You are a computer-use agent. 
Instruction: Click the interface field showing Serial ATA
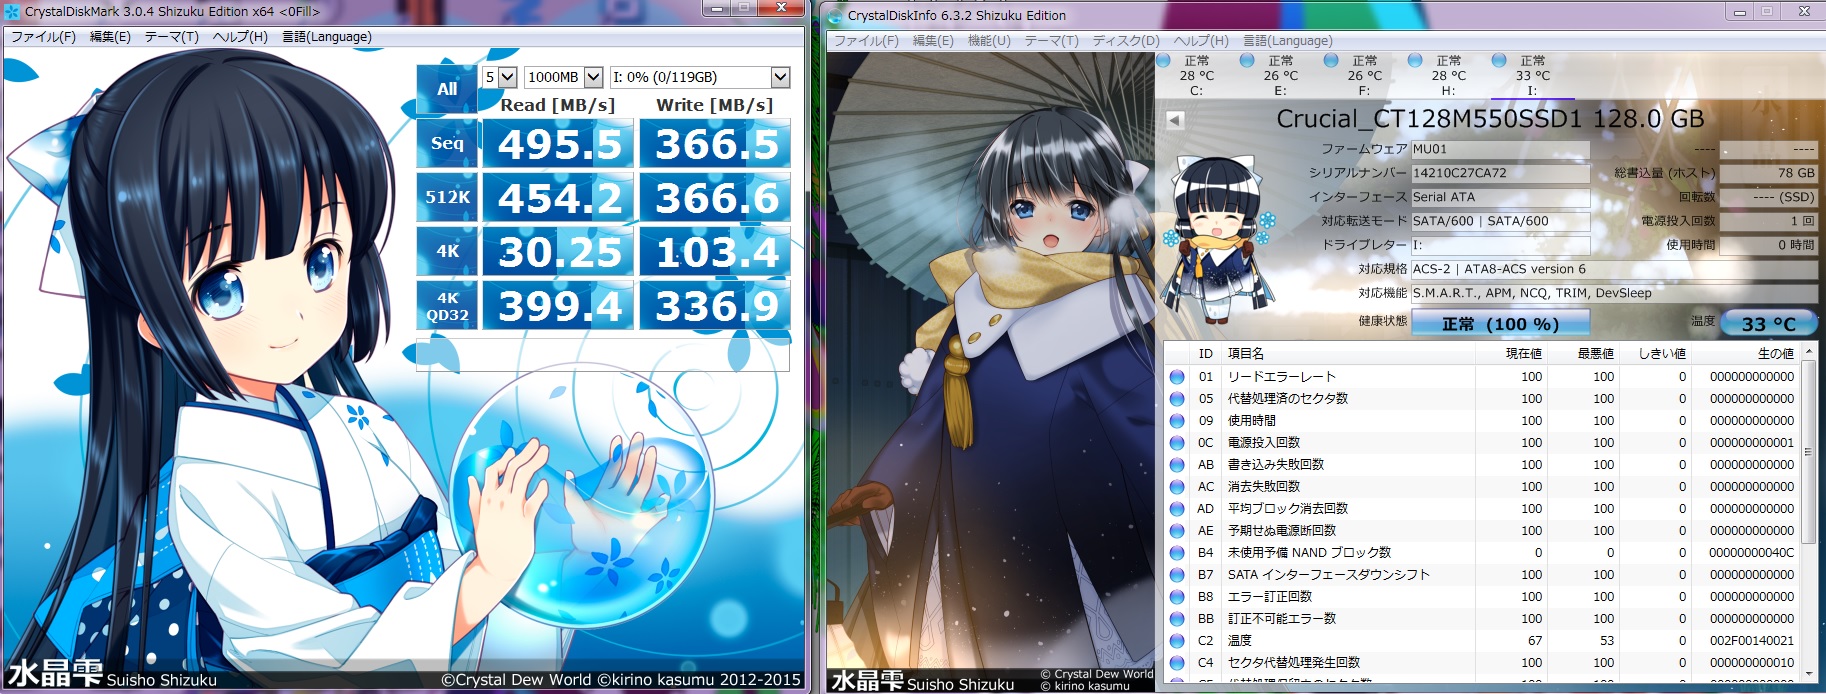1500,197
